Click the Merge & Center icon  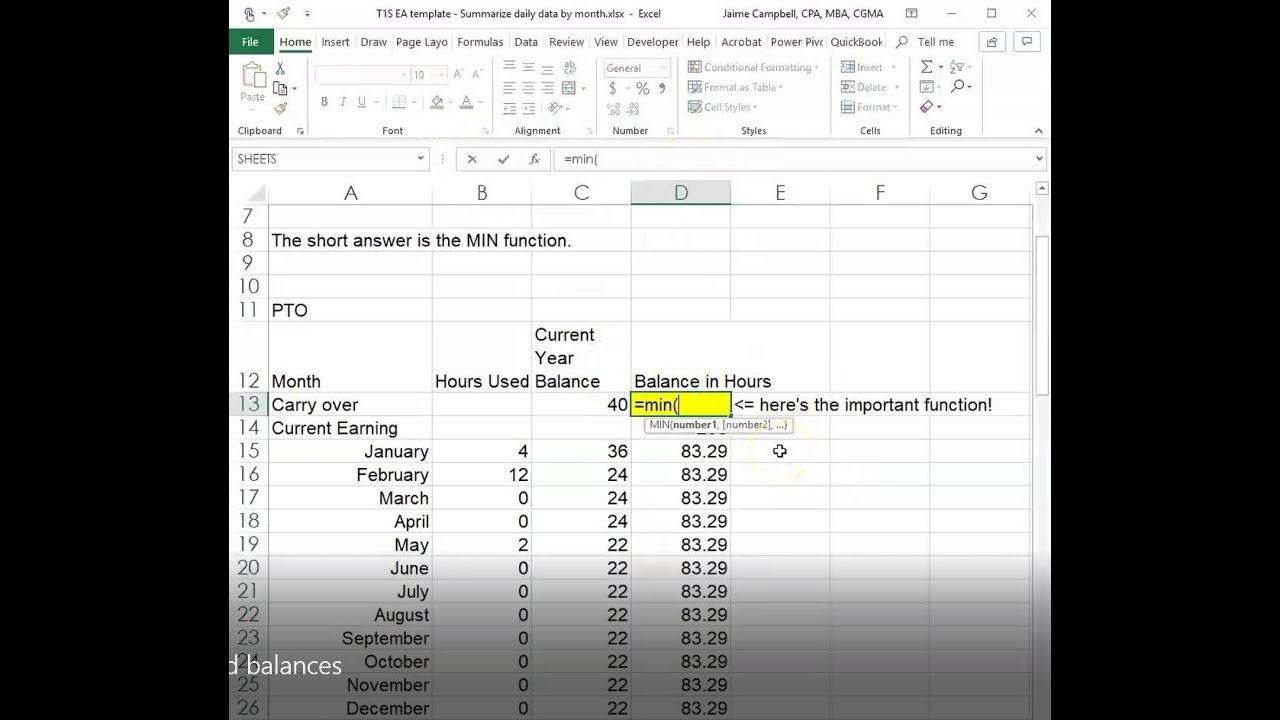[x=569, y=87]
